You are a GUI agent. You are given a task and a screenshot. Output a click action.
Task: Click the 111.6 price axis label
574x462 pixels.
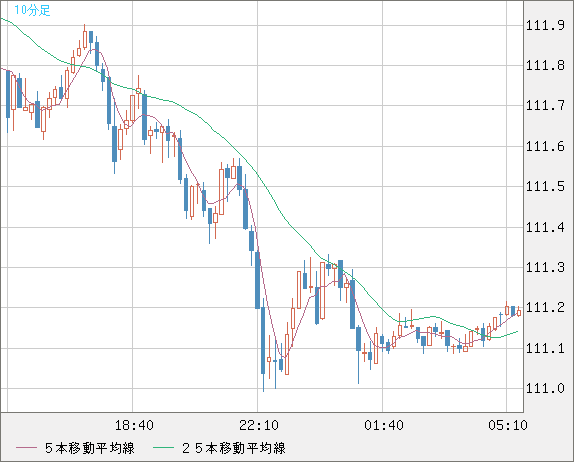(545, 146)
